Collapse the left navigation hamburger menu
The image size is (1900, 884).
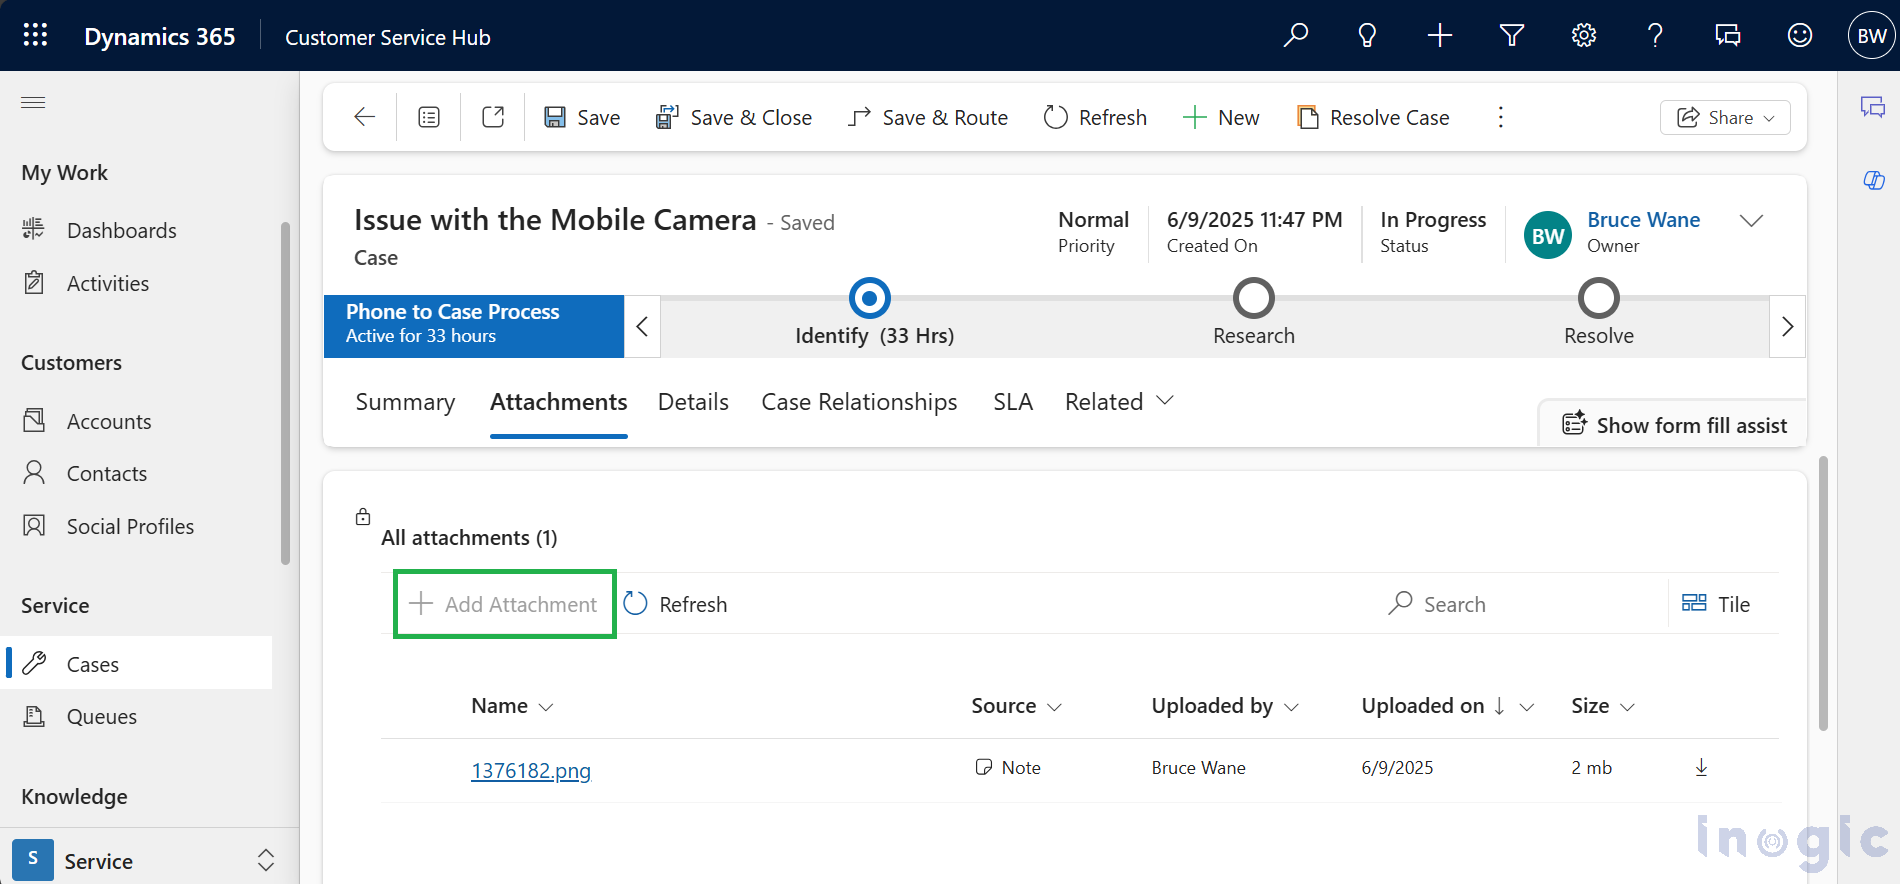pyautogui.click(x=33, y=103)
